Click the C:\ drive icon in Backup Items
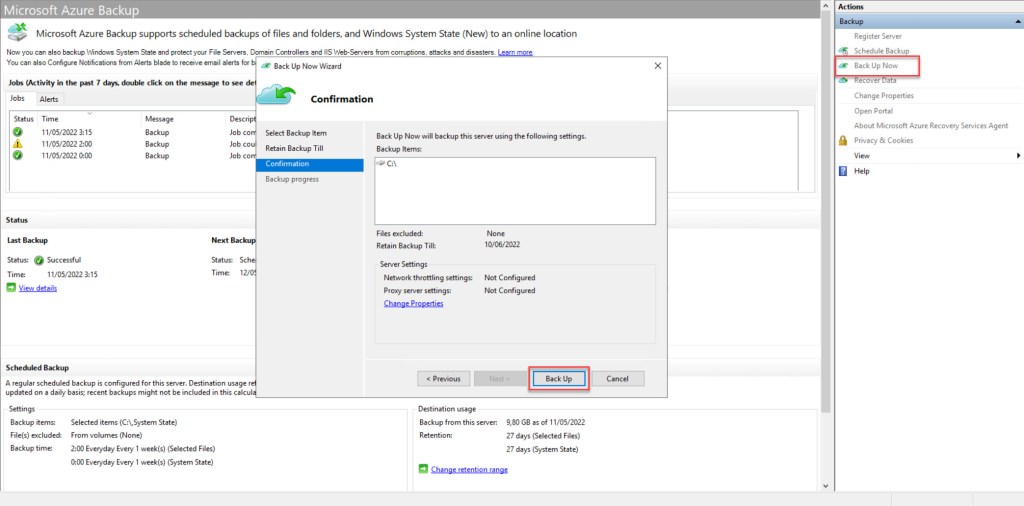Image resolution: width=1024 pixels, height=506 pixels. (381, 163)
